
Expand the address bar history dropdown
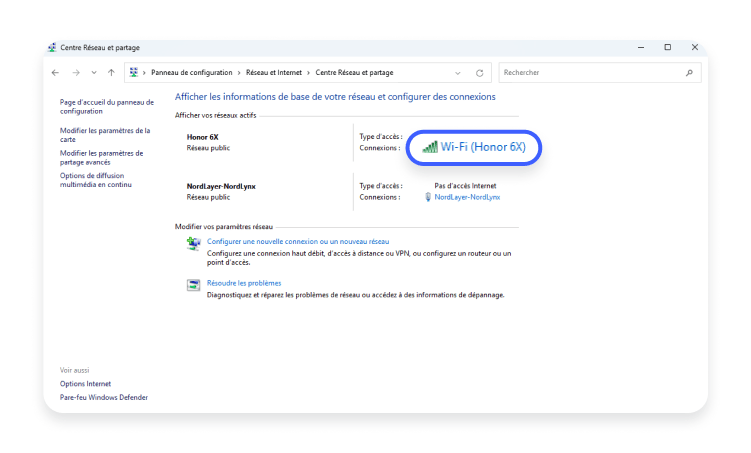458,73
